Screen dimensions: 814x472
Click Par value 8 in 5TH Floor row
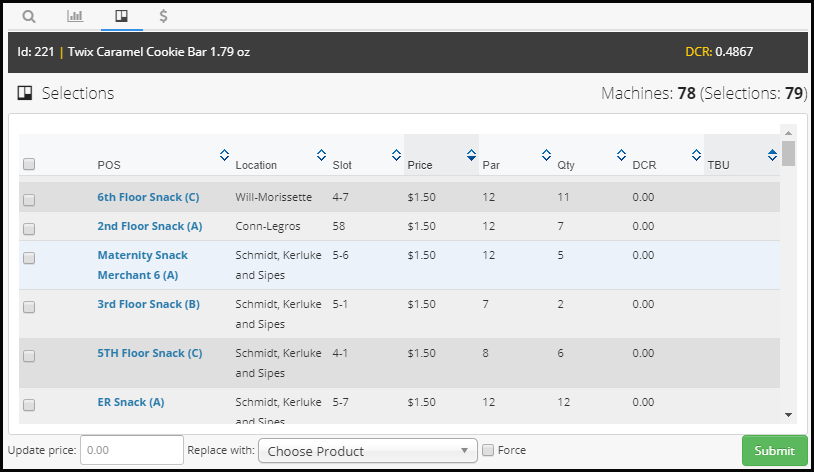pos(485,353)
